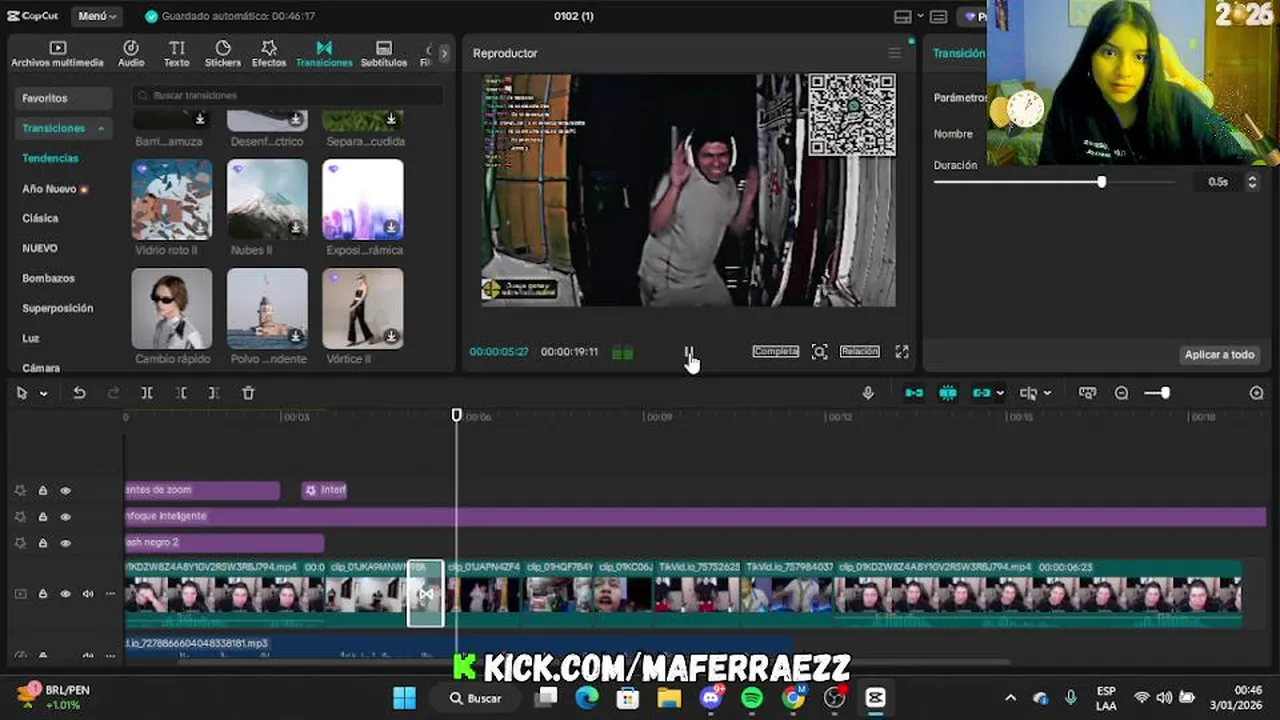Open Spotify from the taskbar
Image resolution: width=1280 pixels, height=720 pixels.
click(752, 698)
